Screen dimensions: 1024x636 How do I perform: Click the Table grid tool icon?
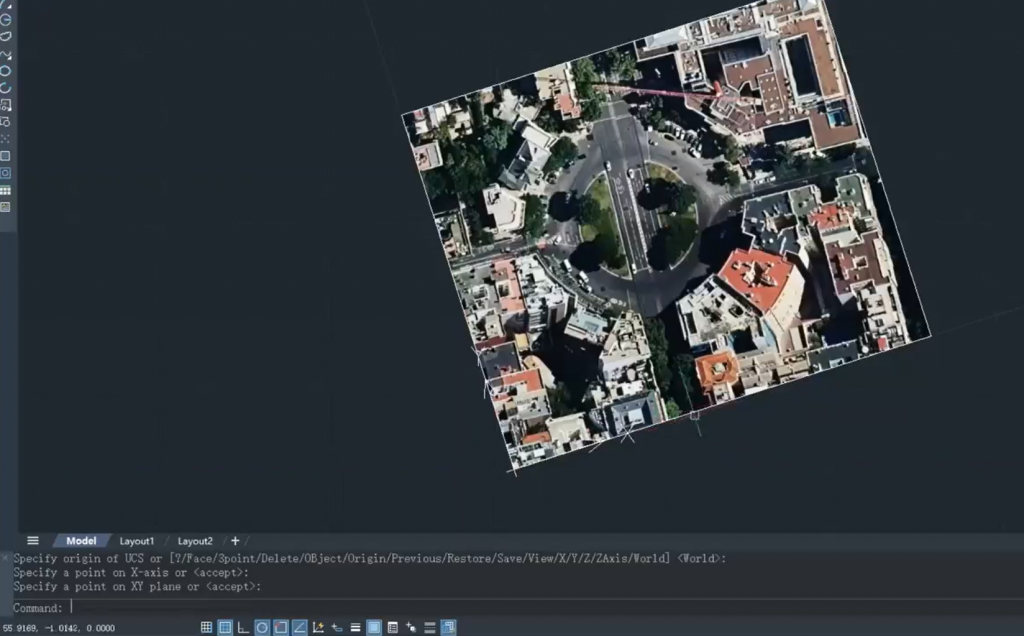5,190
